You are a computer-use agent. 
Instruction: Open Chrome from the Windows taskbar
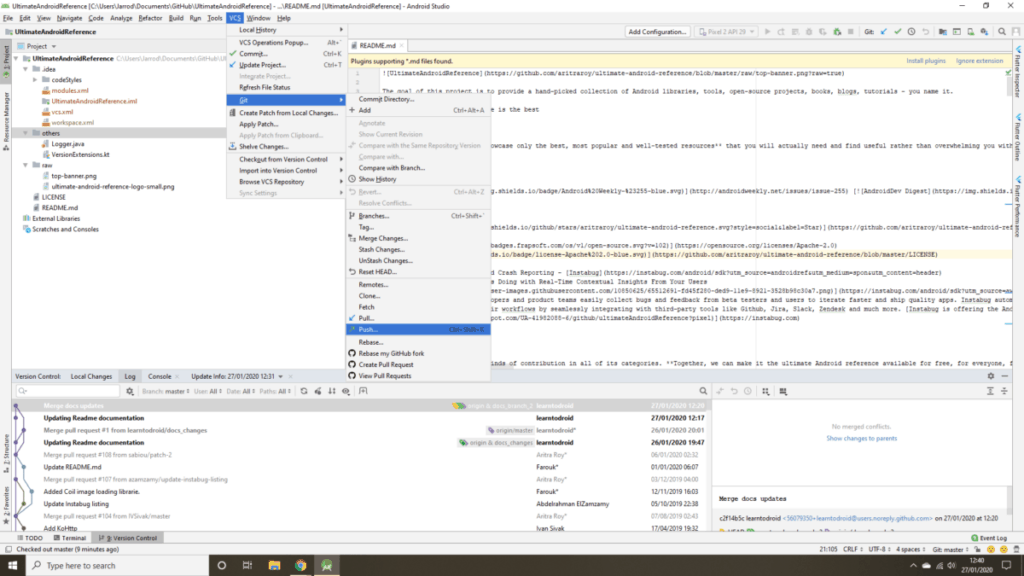pyautogui.click(x=300, y=565)
